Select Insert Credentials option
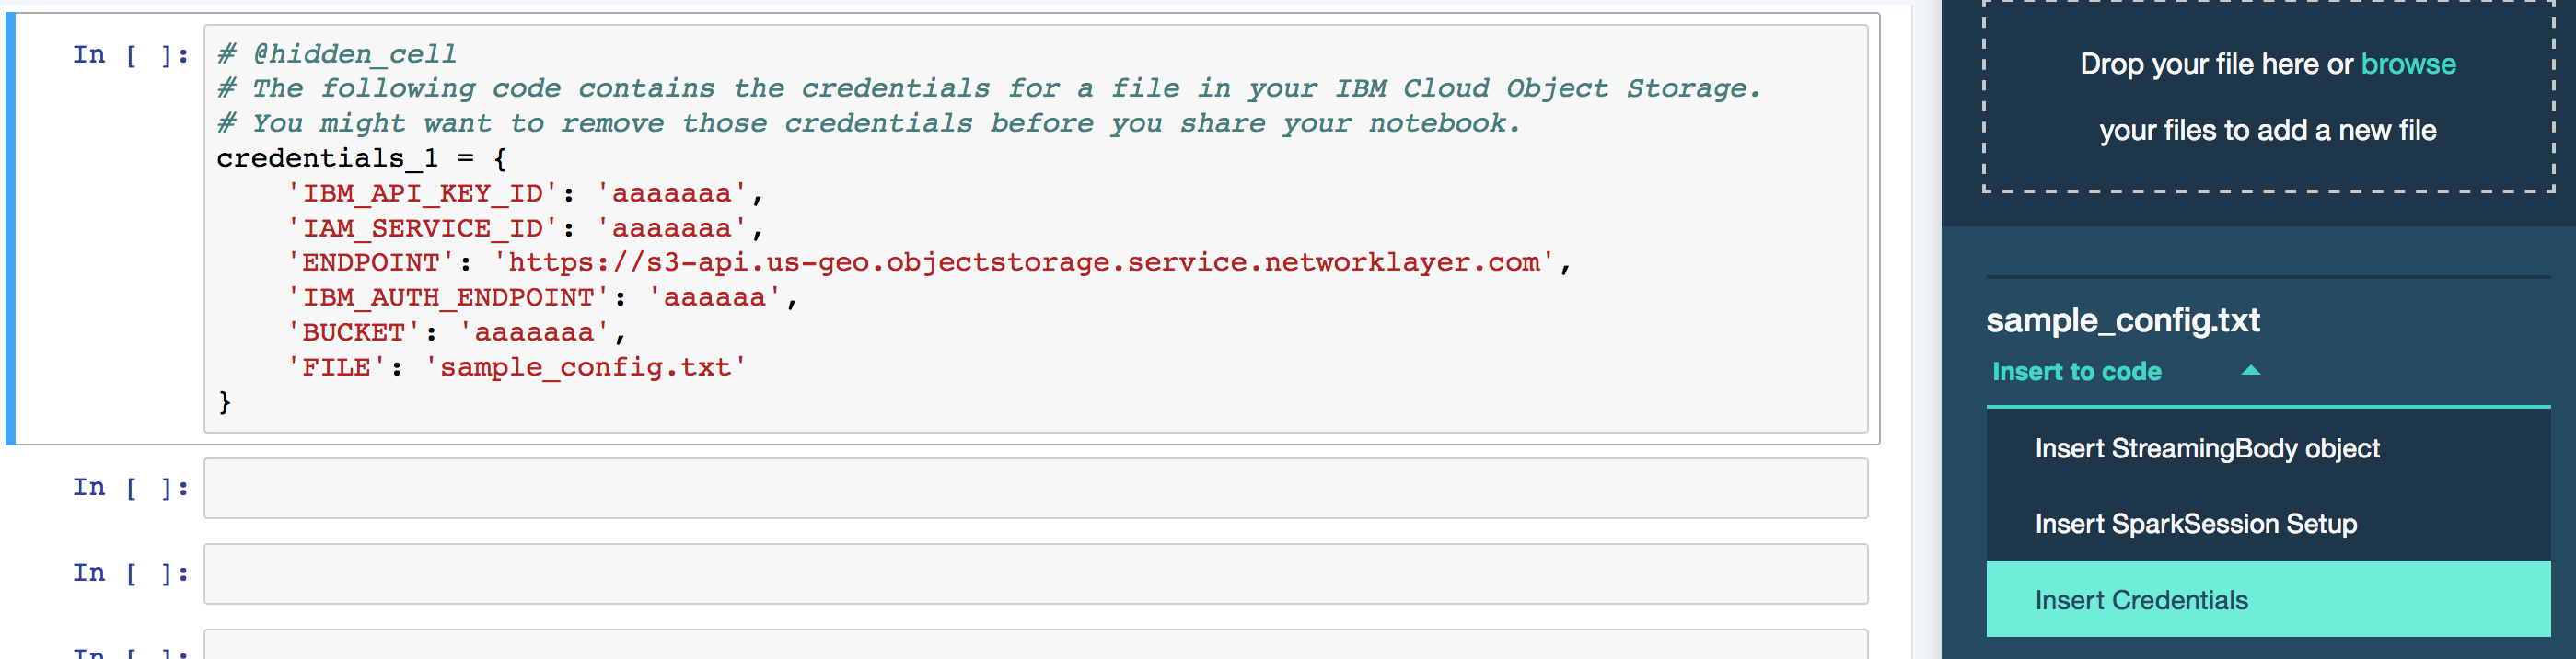The width and height of the screenshot is (2576, 659). 2141,600
